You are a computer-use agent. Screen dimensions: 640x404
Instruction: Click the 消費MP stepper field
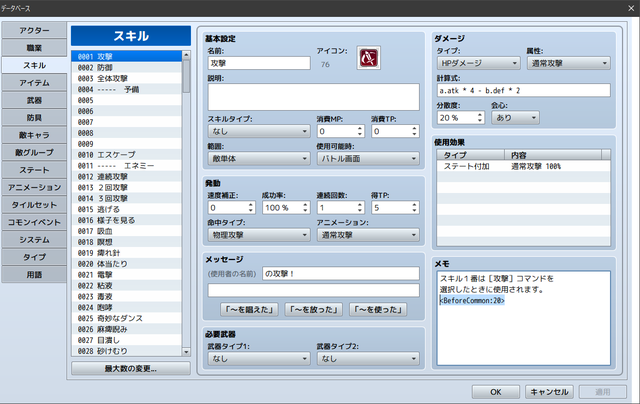coord(340,131)
